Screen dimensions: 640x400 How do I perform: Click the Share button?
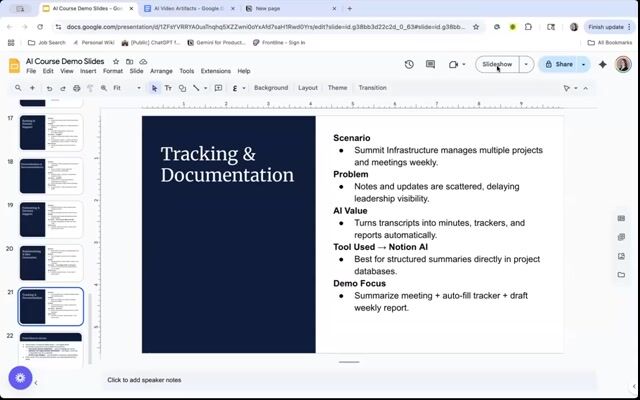coord(558,64)
